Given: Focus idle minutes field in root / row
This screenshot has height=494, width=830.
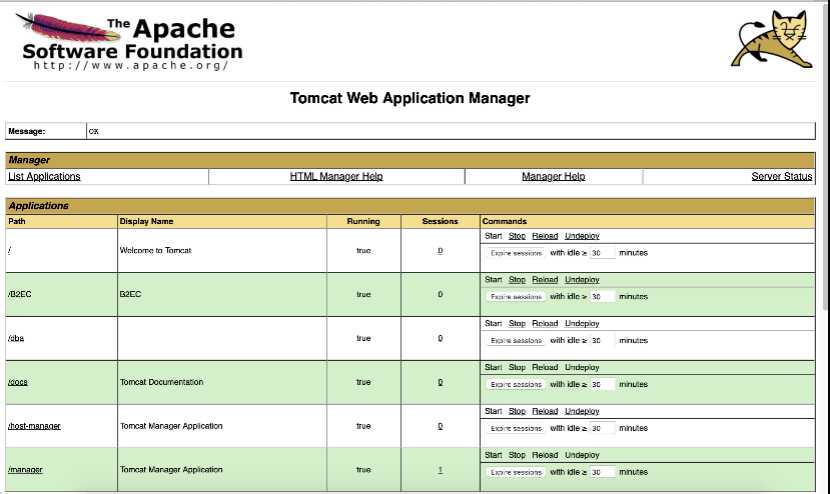Looking at the screenshot, I should pos(603,253).
